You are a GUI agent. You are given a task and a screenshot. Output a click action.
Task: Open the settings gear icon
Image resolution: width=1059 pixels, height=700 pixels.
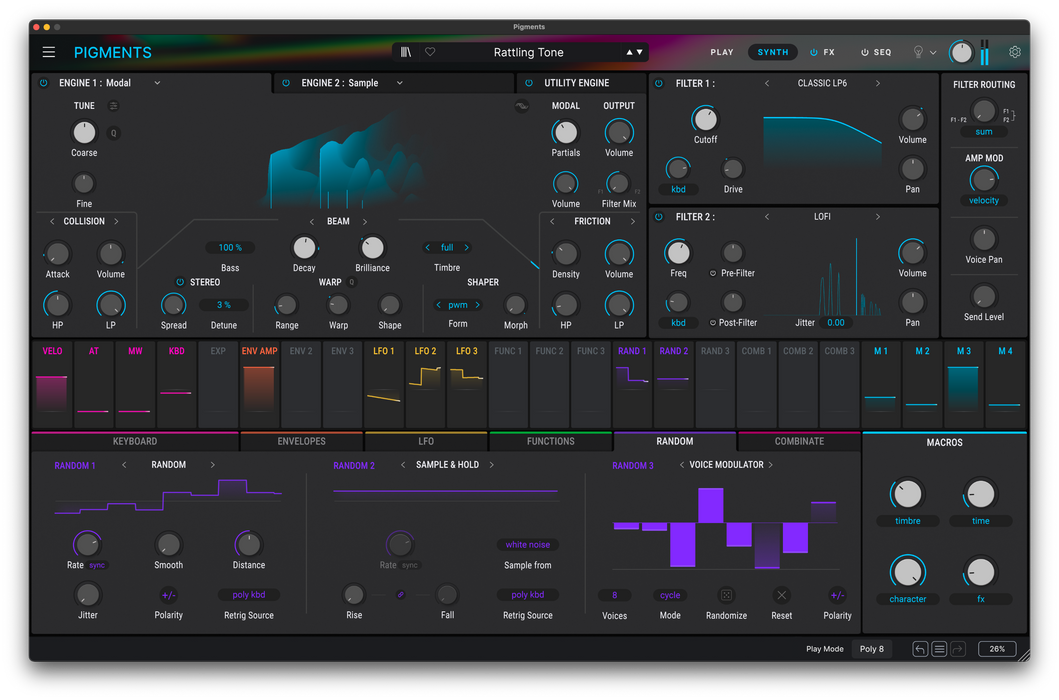tap(1015, 52)
